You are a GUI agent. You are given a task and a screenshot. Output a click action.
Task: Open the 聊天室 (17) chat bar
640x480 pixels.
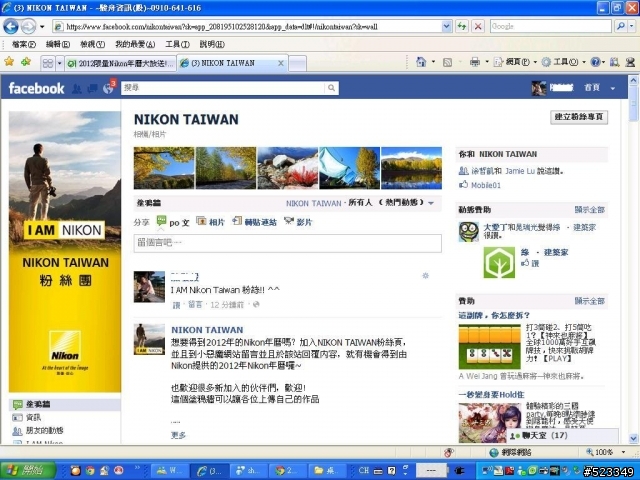(562, 436)
